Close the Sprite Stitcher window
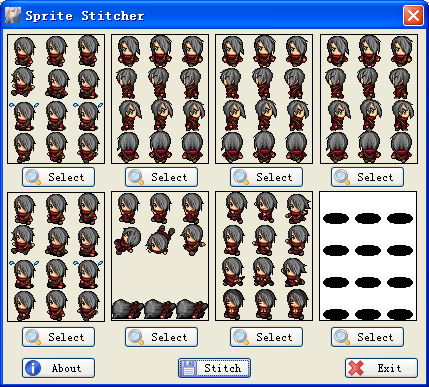This screenshot has width=429, height=387. [413, 15]
